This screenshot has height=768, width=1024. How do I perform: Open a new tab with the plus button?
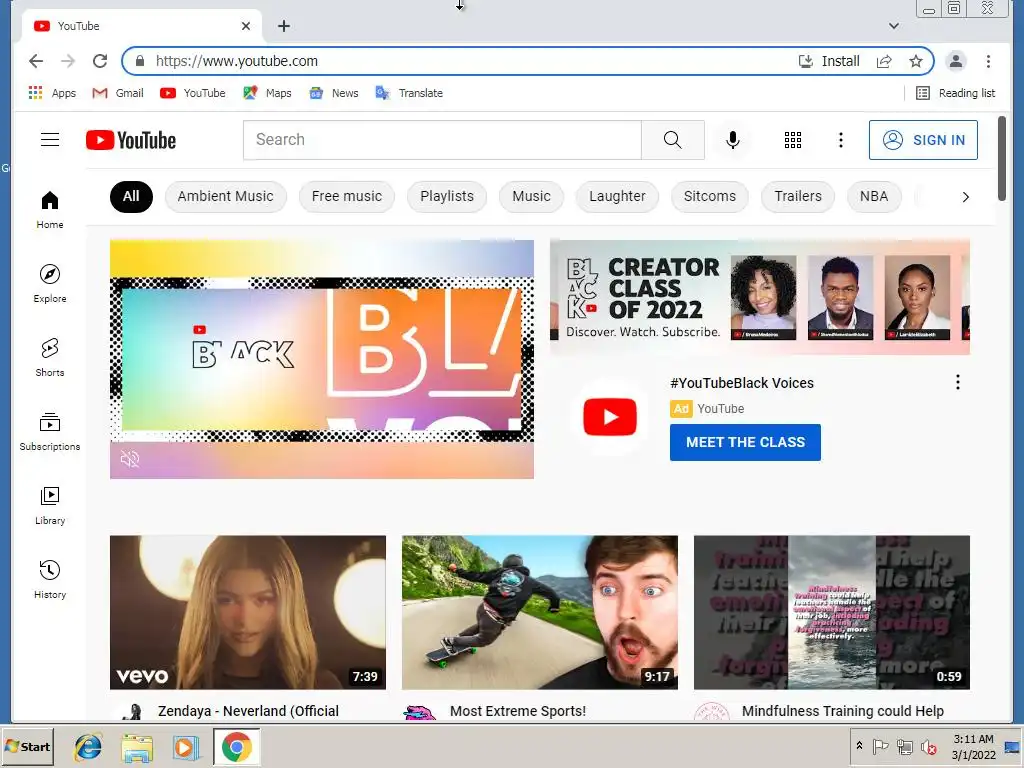(283, 26)
